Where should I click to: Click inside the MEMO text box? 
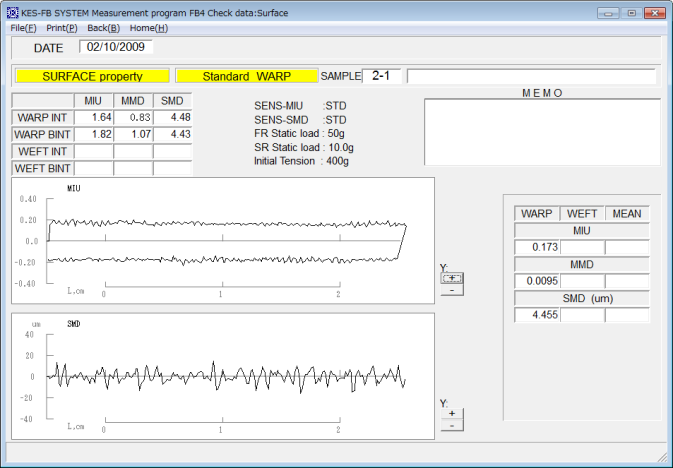tap(542, 130)
